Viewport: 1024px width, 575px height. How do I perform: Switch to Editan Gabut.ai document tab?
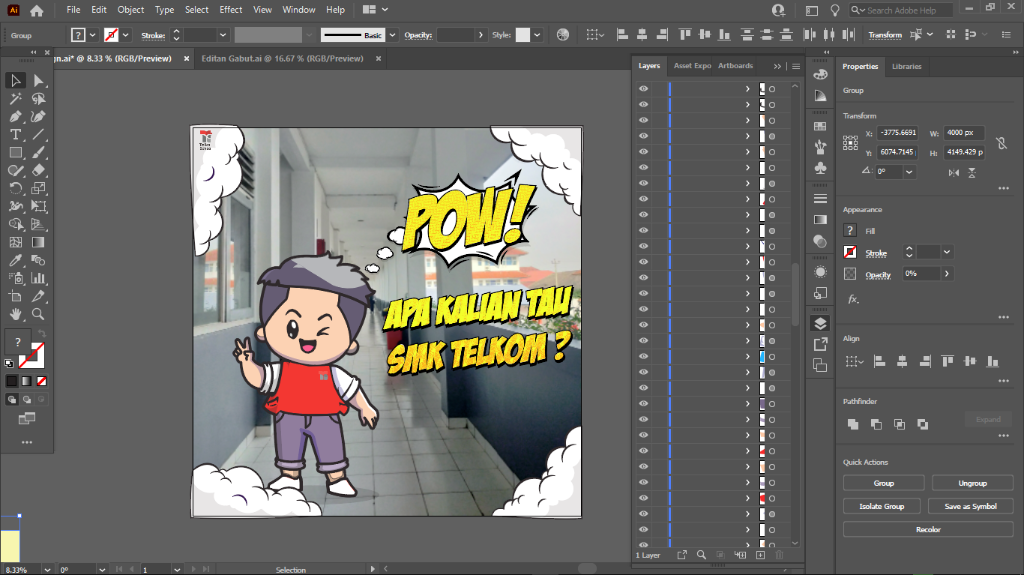pyautogui.click(x=282, y=58)
